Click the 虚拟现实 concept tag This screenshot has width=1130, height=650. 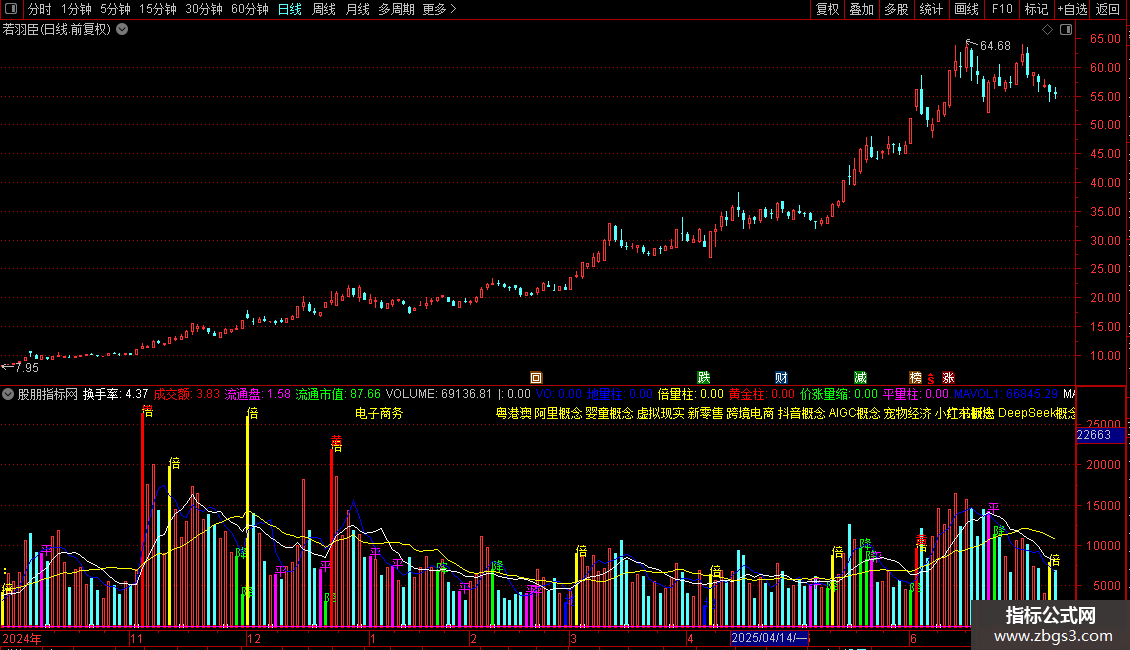660,414
